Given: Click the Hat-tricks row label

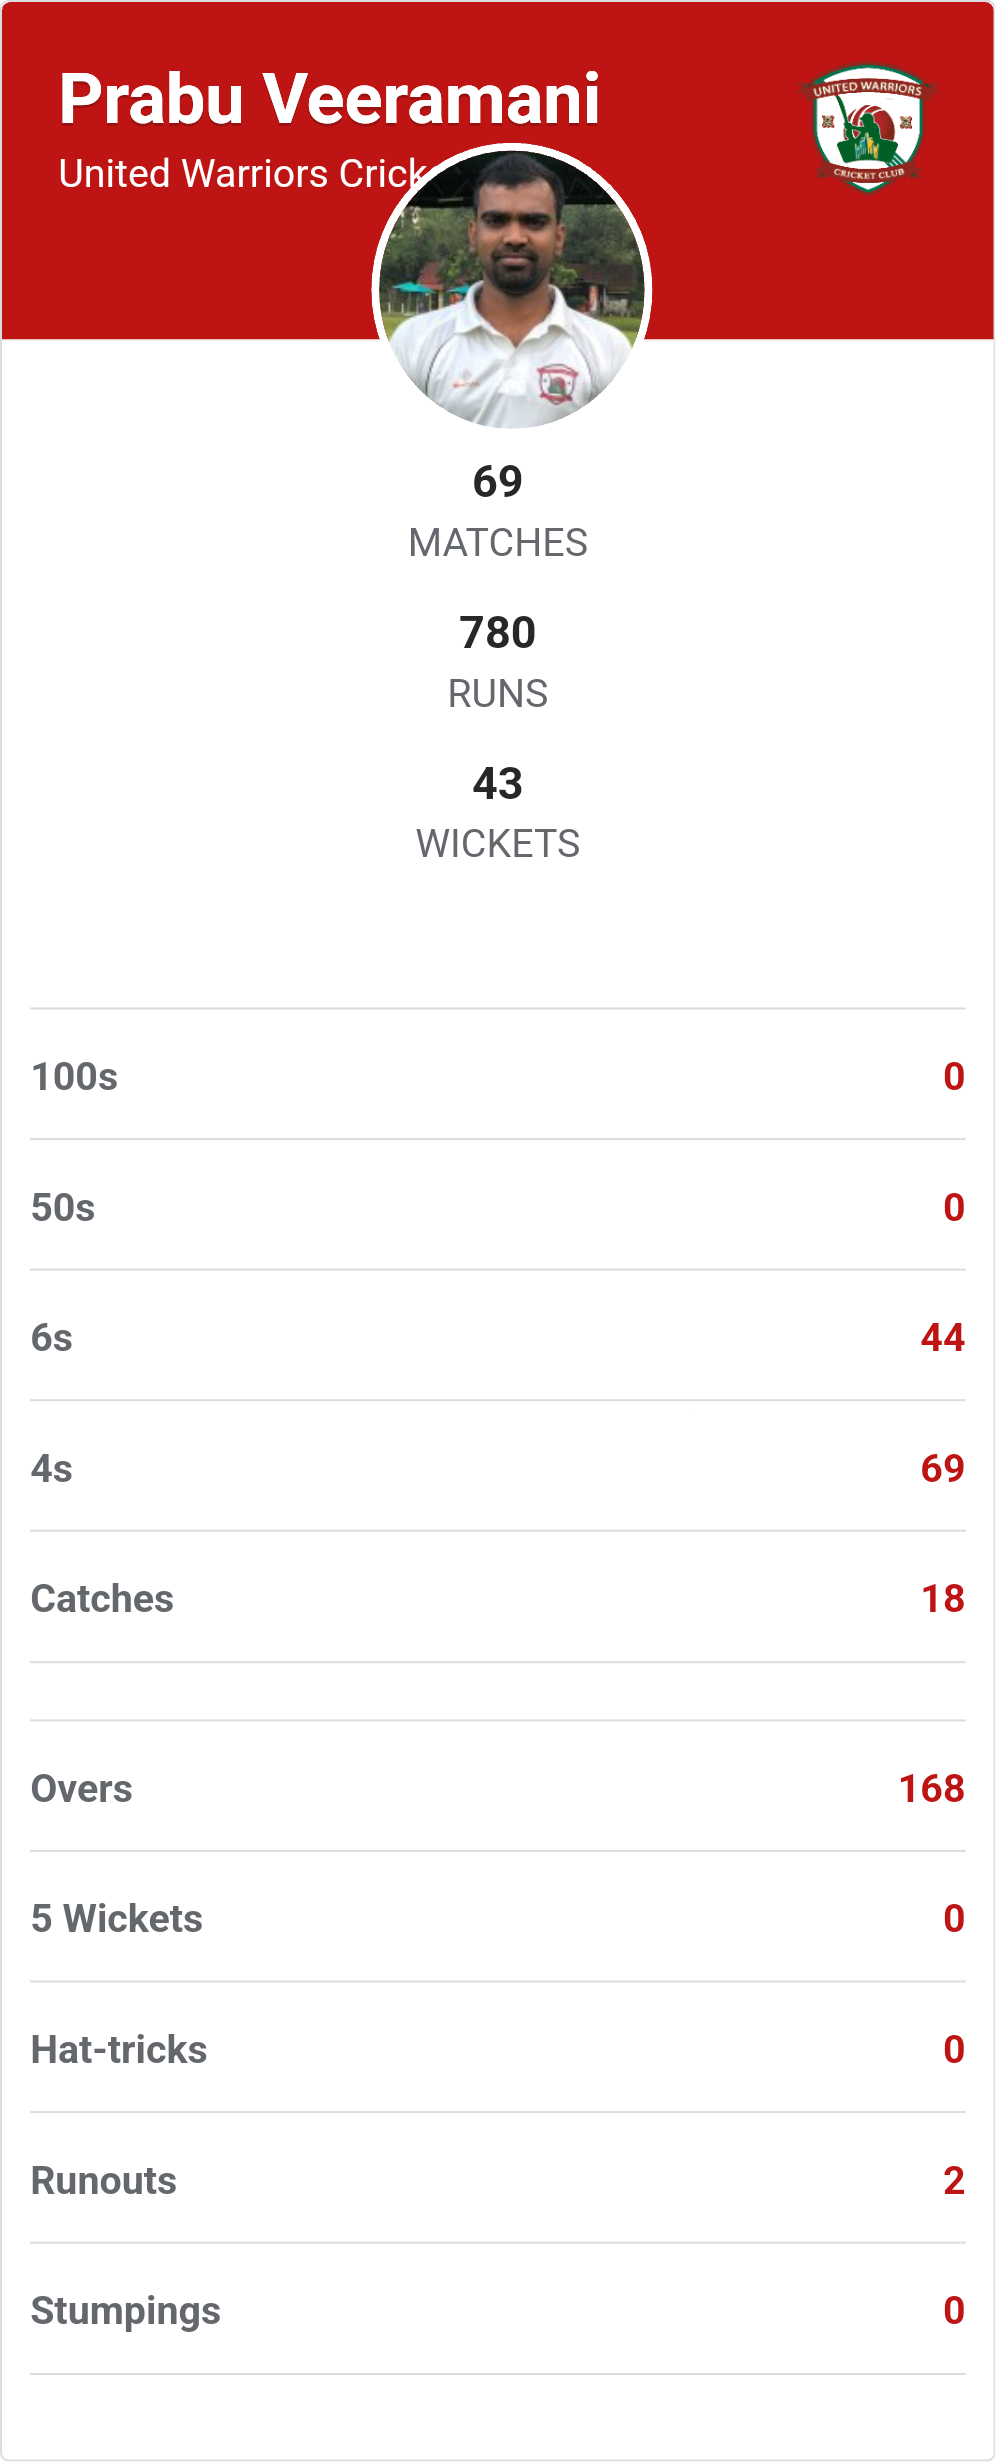Looking at the screenshot, I should point(119,2050).
